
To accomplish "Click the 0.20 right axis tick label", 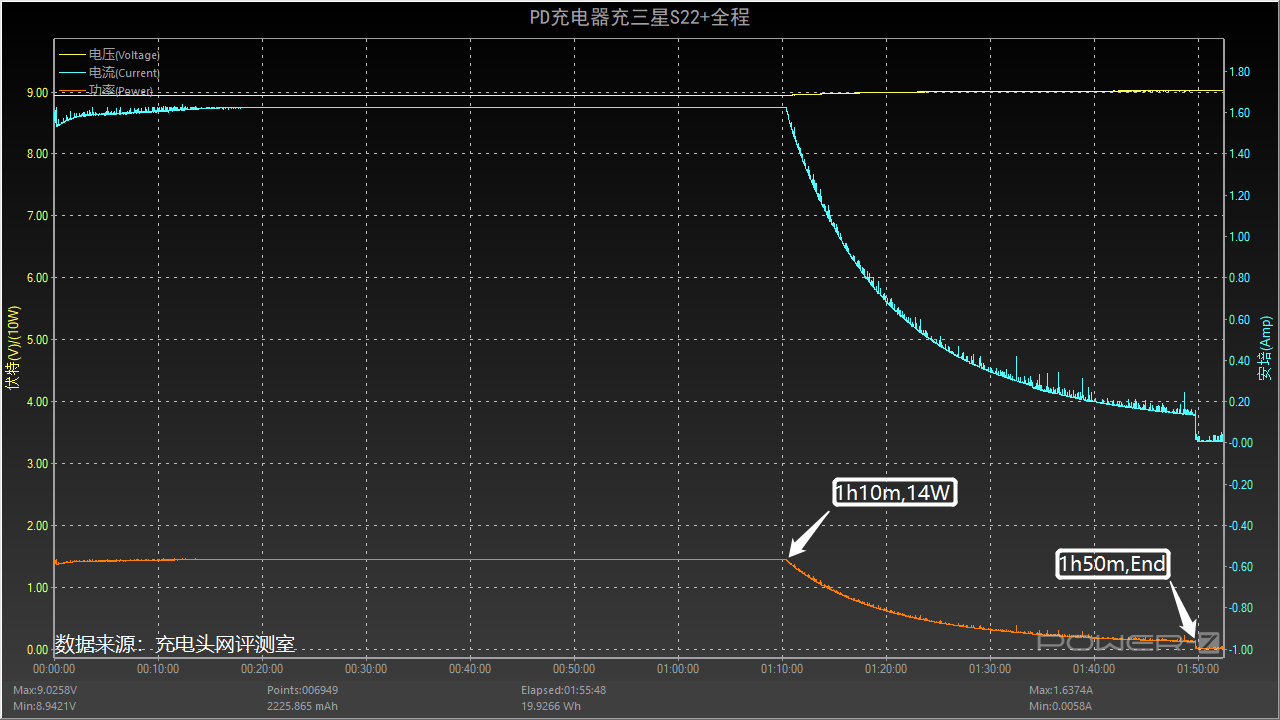I will click(x=1239, y=402).
